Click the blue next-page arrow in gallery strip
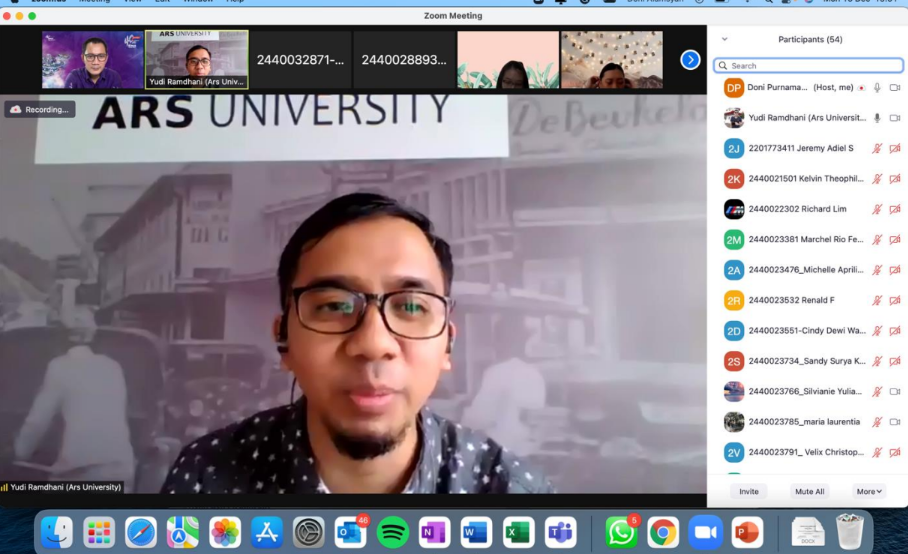 [x=690, y=60]
